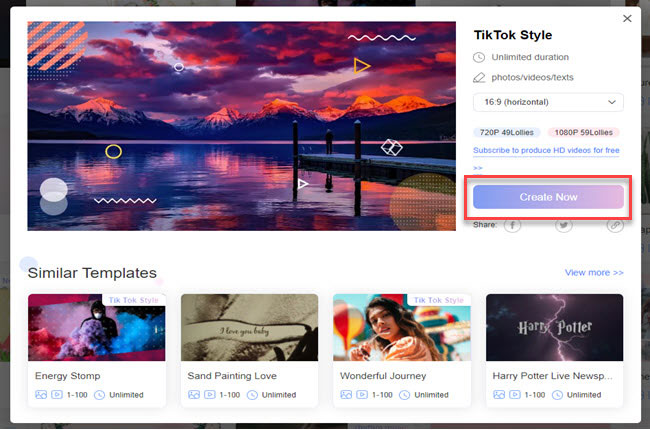Open the Energy Stomp template thumbnail
Viewport: 650px width, 430px height.
tap(97, 327)
